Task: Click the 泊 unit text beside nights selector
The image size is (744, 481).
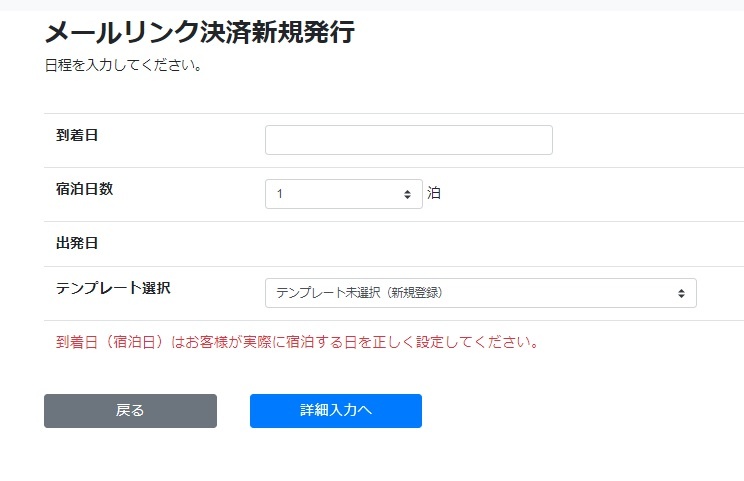Action: coord(434,193)
